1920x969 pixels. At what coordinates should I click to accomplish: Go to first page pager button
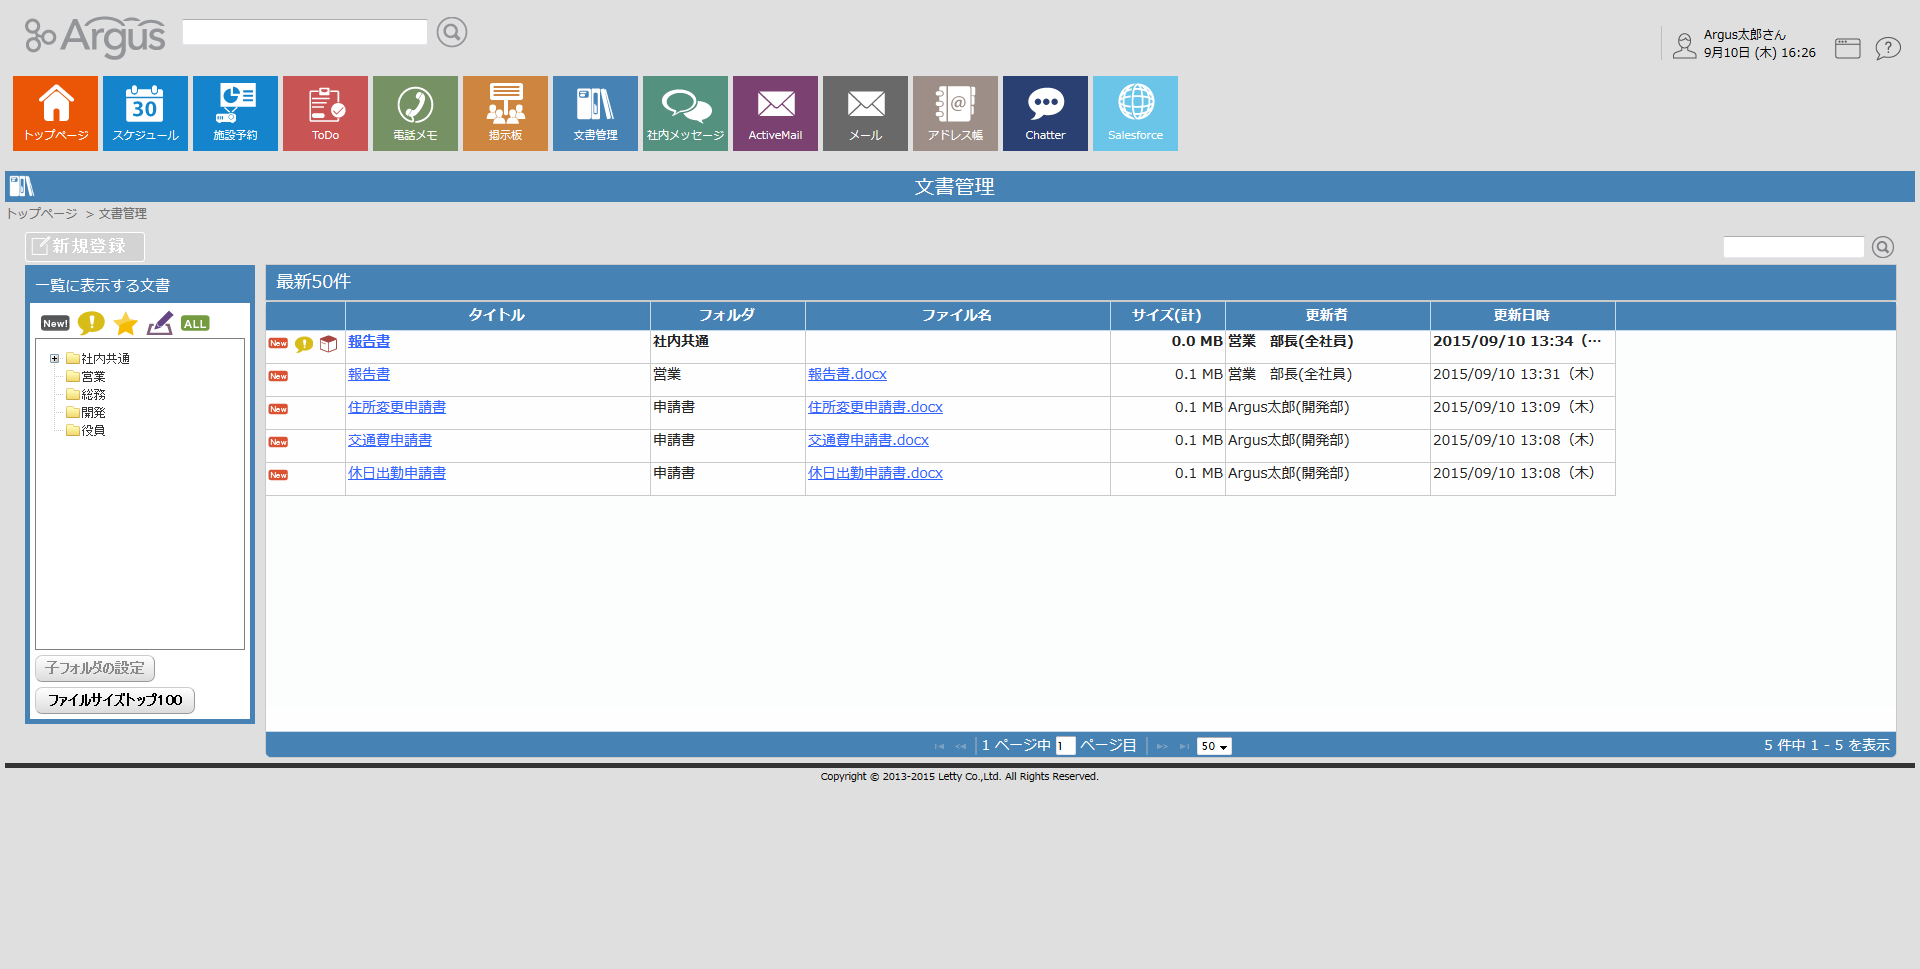click(939, 746)
